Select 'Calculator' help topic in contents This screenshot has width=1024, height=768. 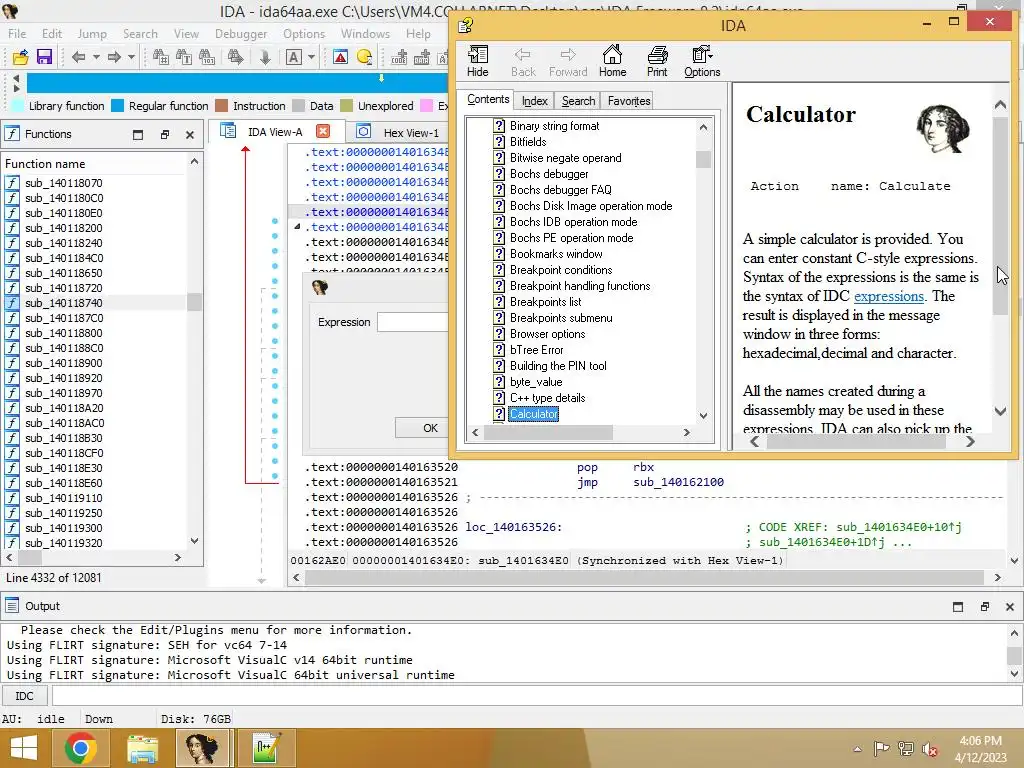[x=534, y=414]
